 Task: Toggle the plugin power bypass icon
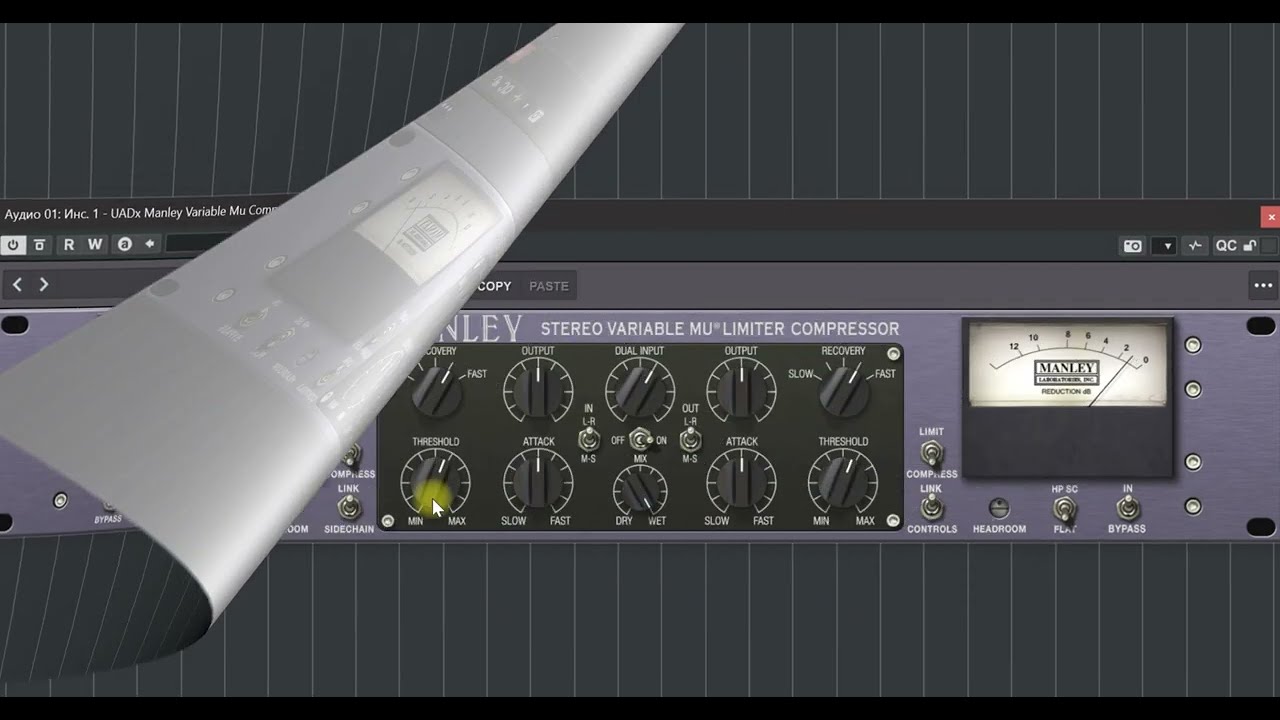coord(13,245)
